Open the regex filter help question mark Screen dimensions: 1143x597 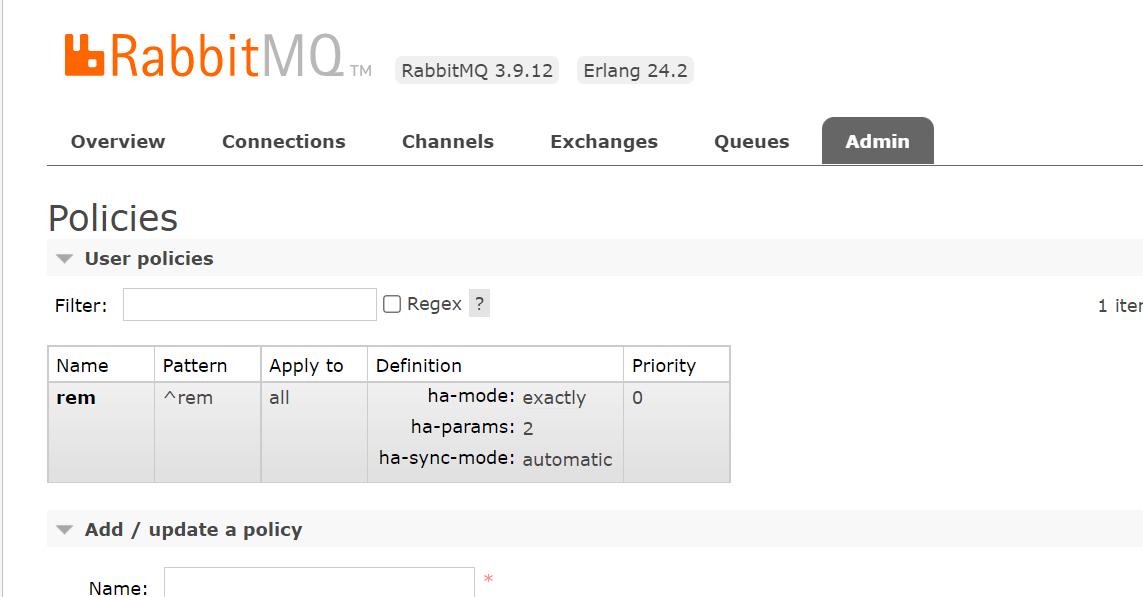479,303
